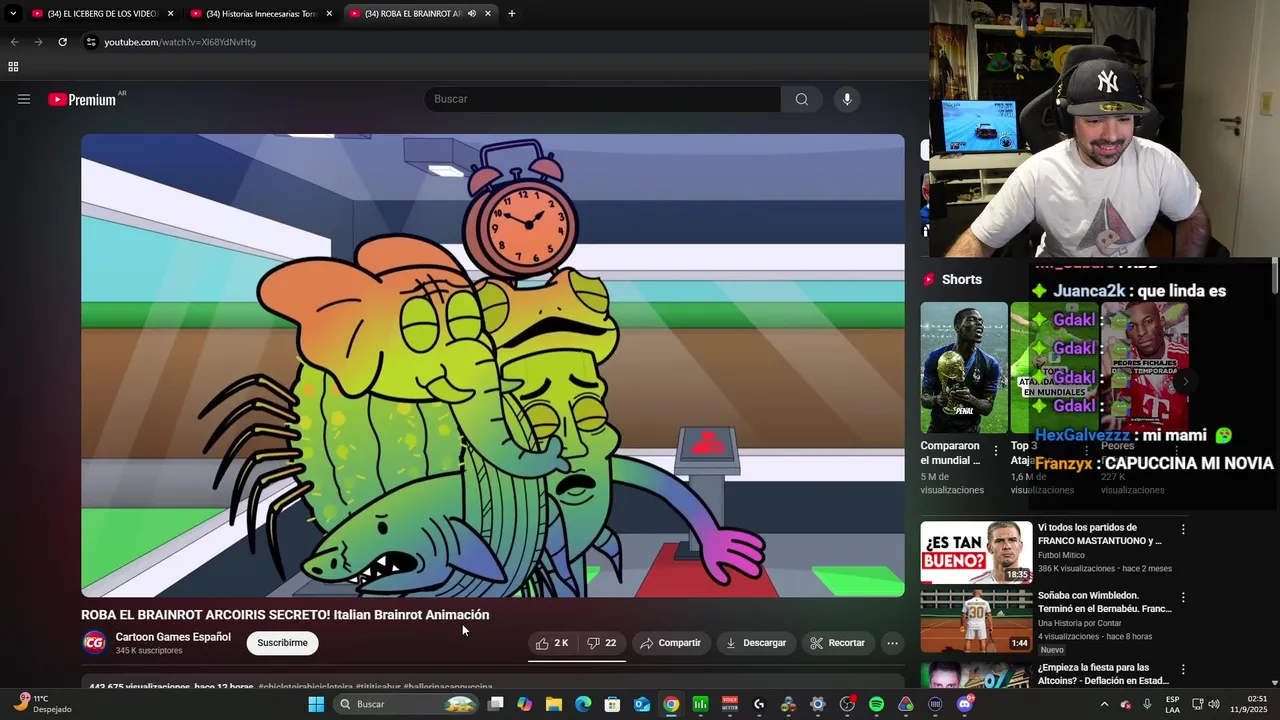The height and width of the screenshot is (720, 1280).
Task: Open the ¿ES TAN BUENO? video thumbnail
Action: (976, 552)
